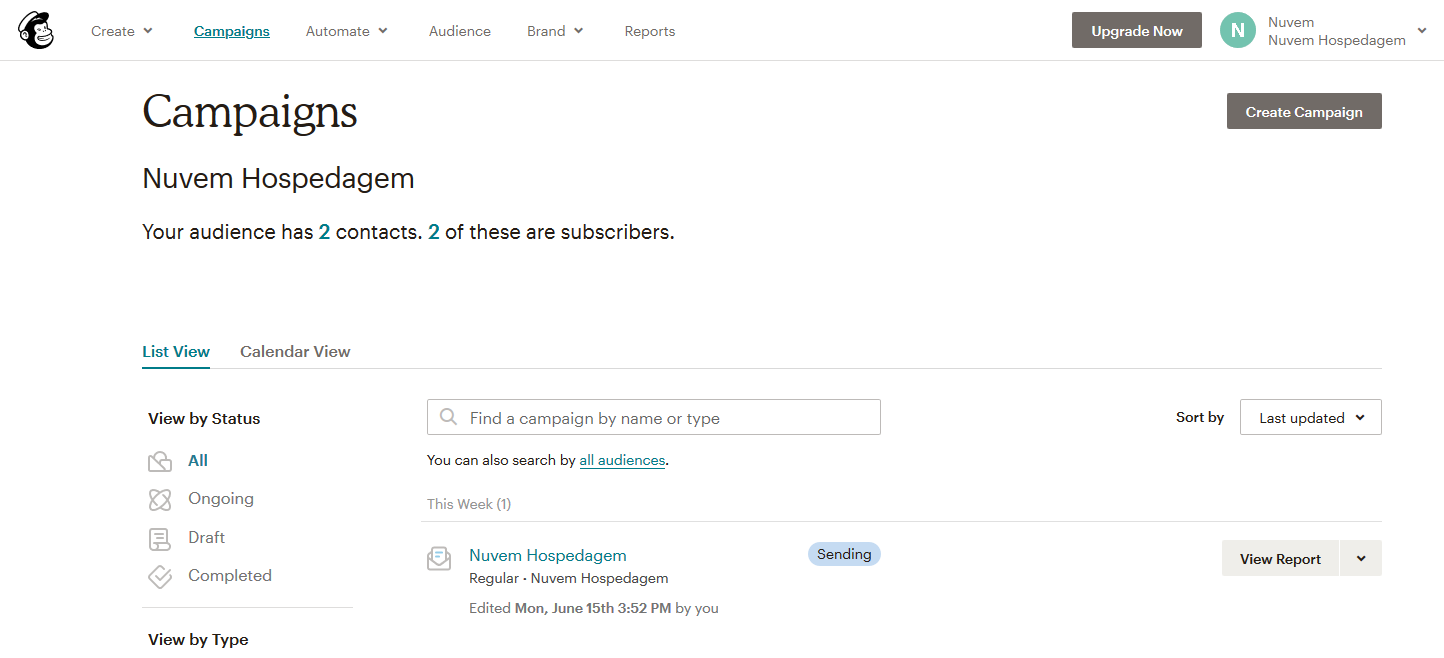Filter campaigns by Completed status

point(230,576)
